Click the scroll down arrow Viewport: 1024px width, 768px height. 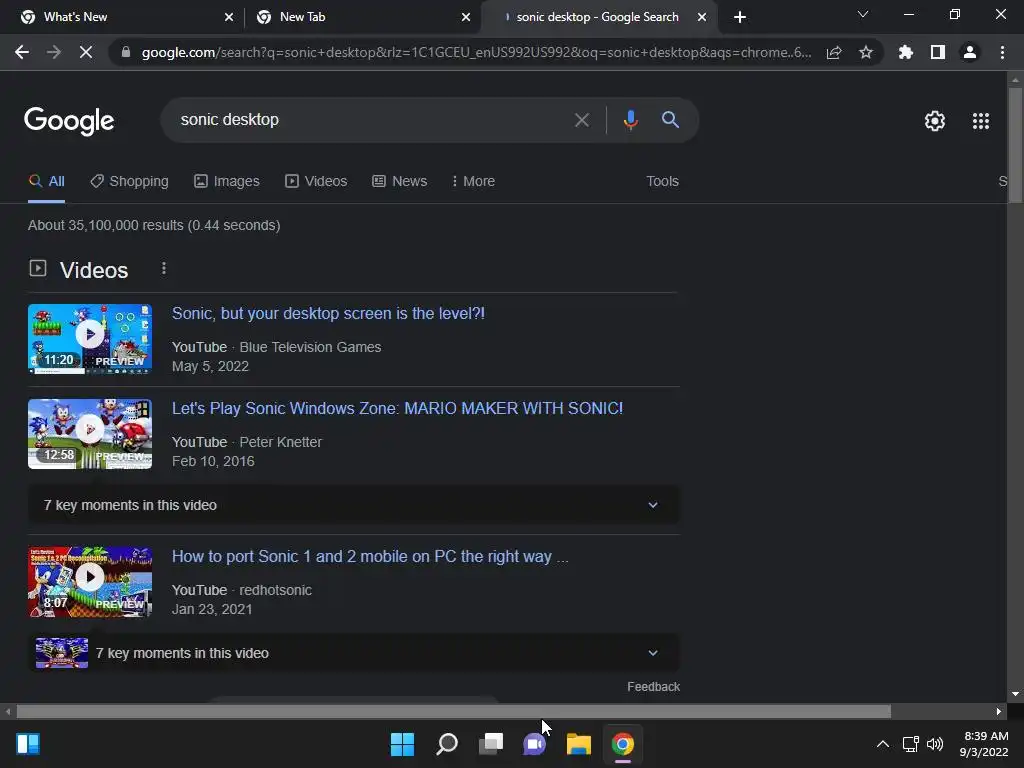1015,694
